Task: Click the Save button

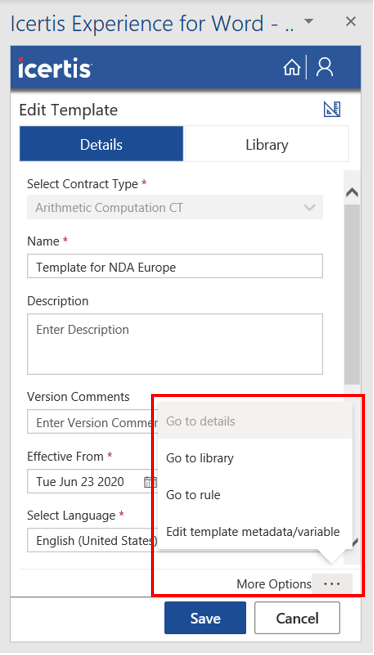Action: tap(205, 618)
